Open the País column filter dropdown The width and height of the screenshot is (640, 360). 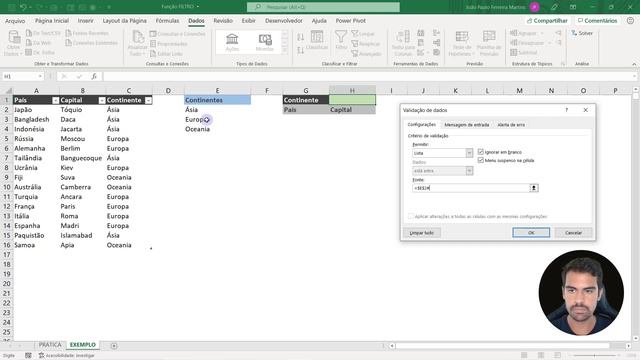coord(55,100)
